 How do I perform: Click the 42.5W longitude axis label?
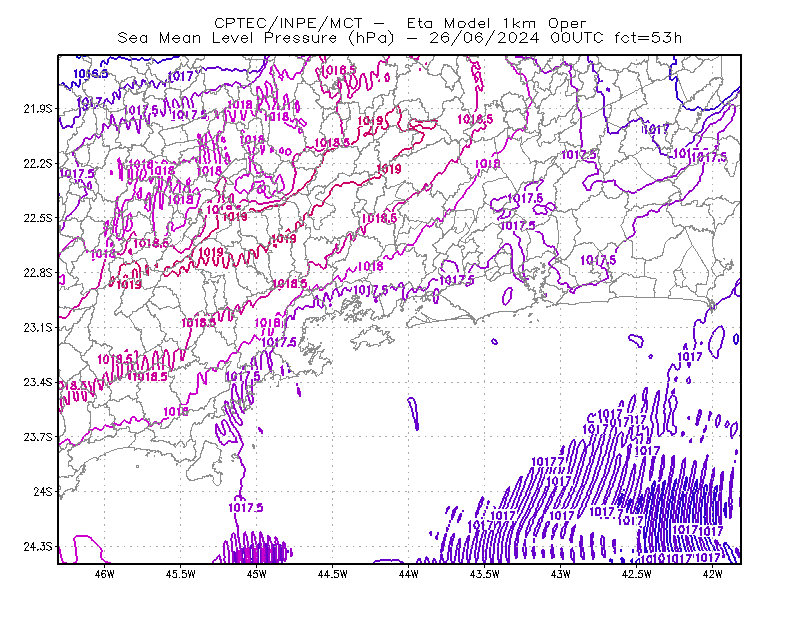[x=637, y=574]
